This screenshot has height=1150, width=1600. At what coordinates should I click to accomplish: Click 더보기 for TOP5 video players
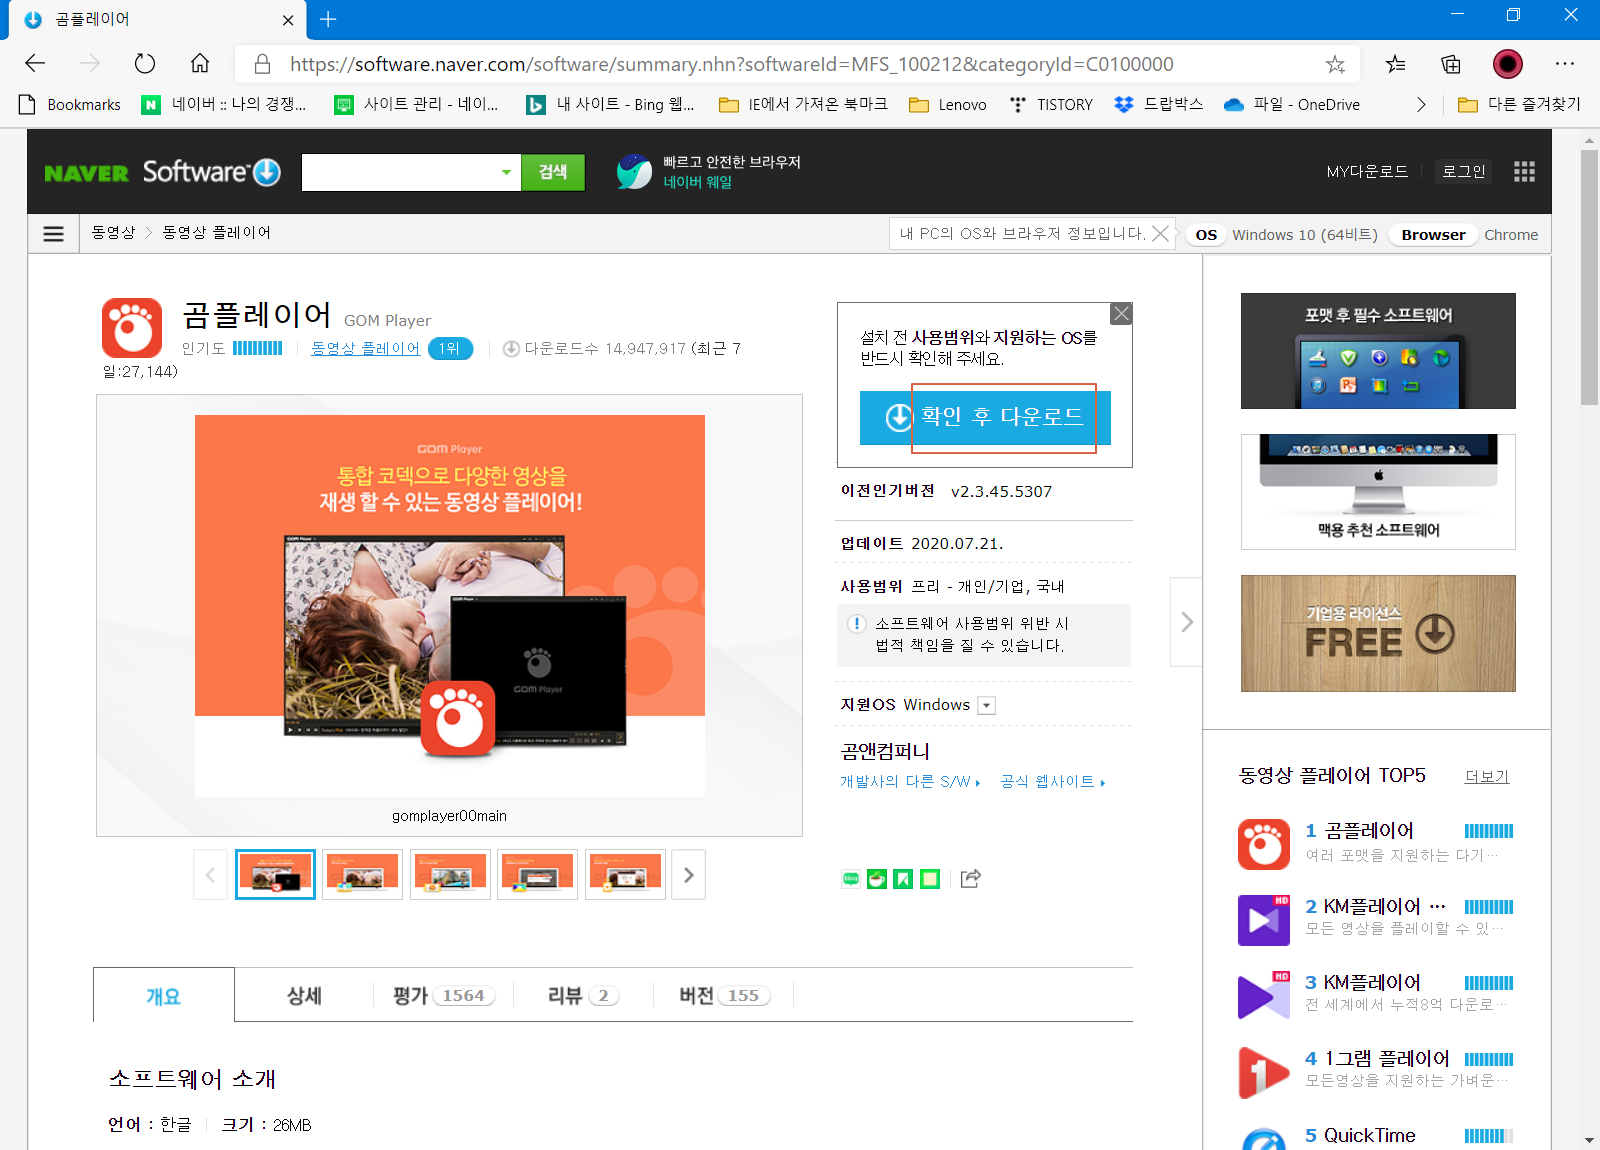tap(1487, 776)
